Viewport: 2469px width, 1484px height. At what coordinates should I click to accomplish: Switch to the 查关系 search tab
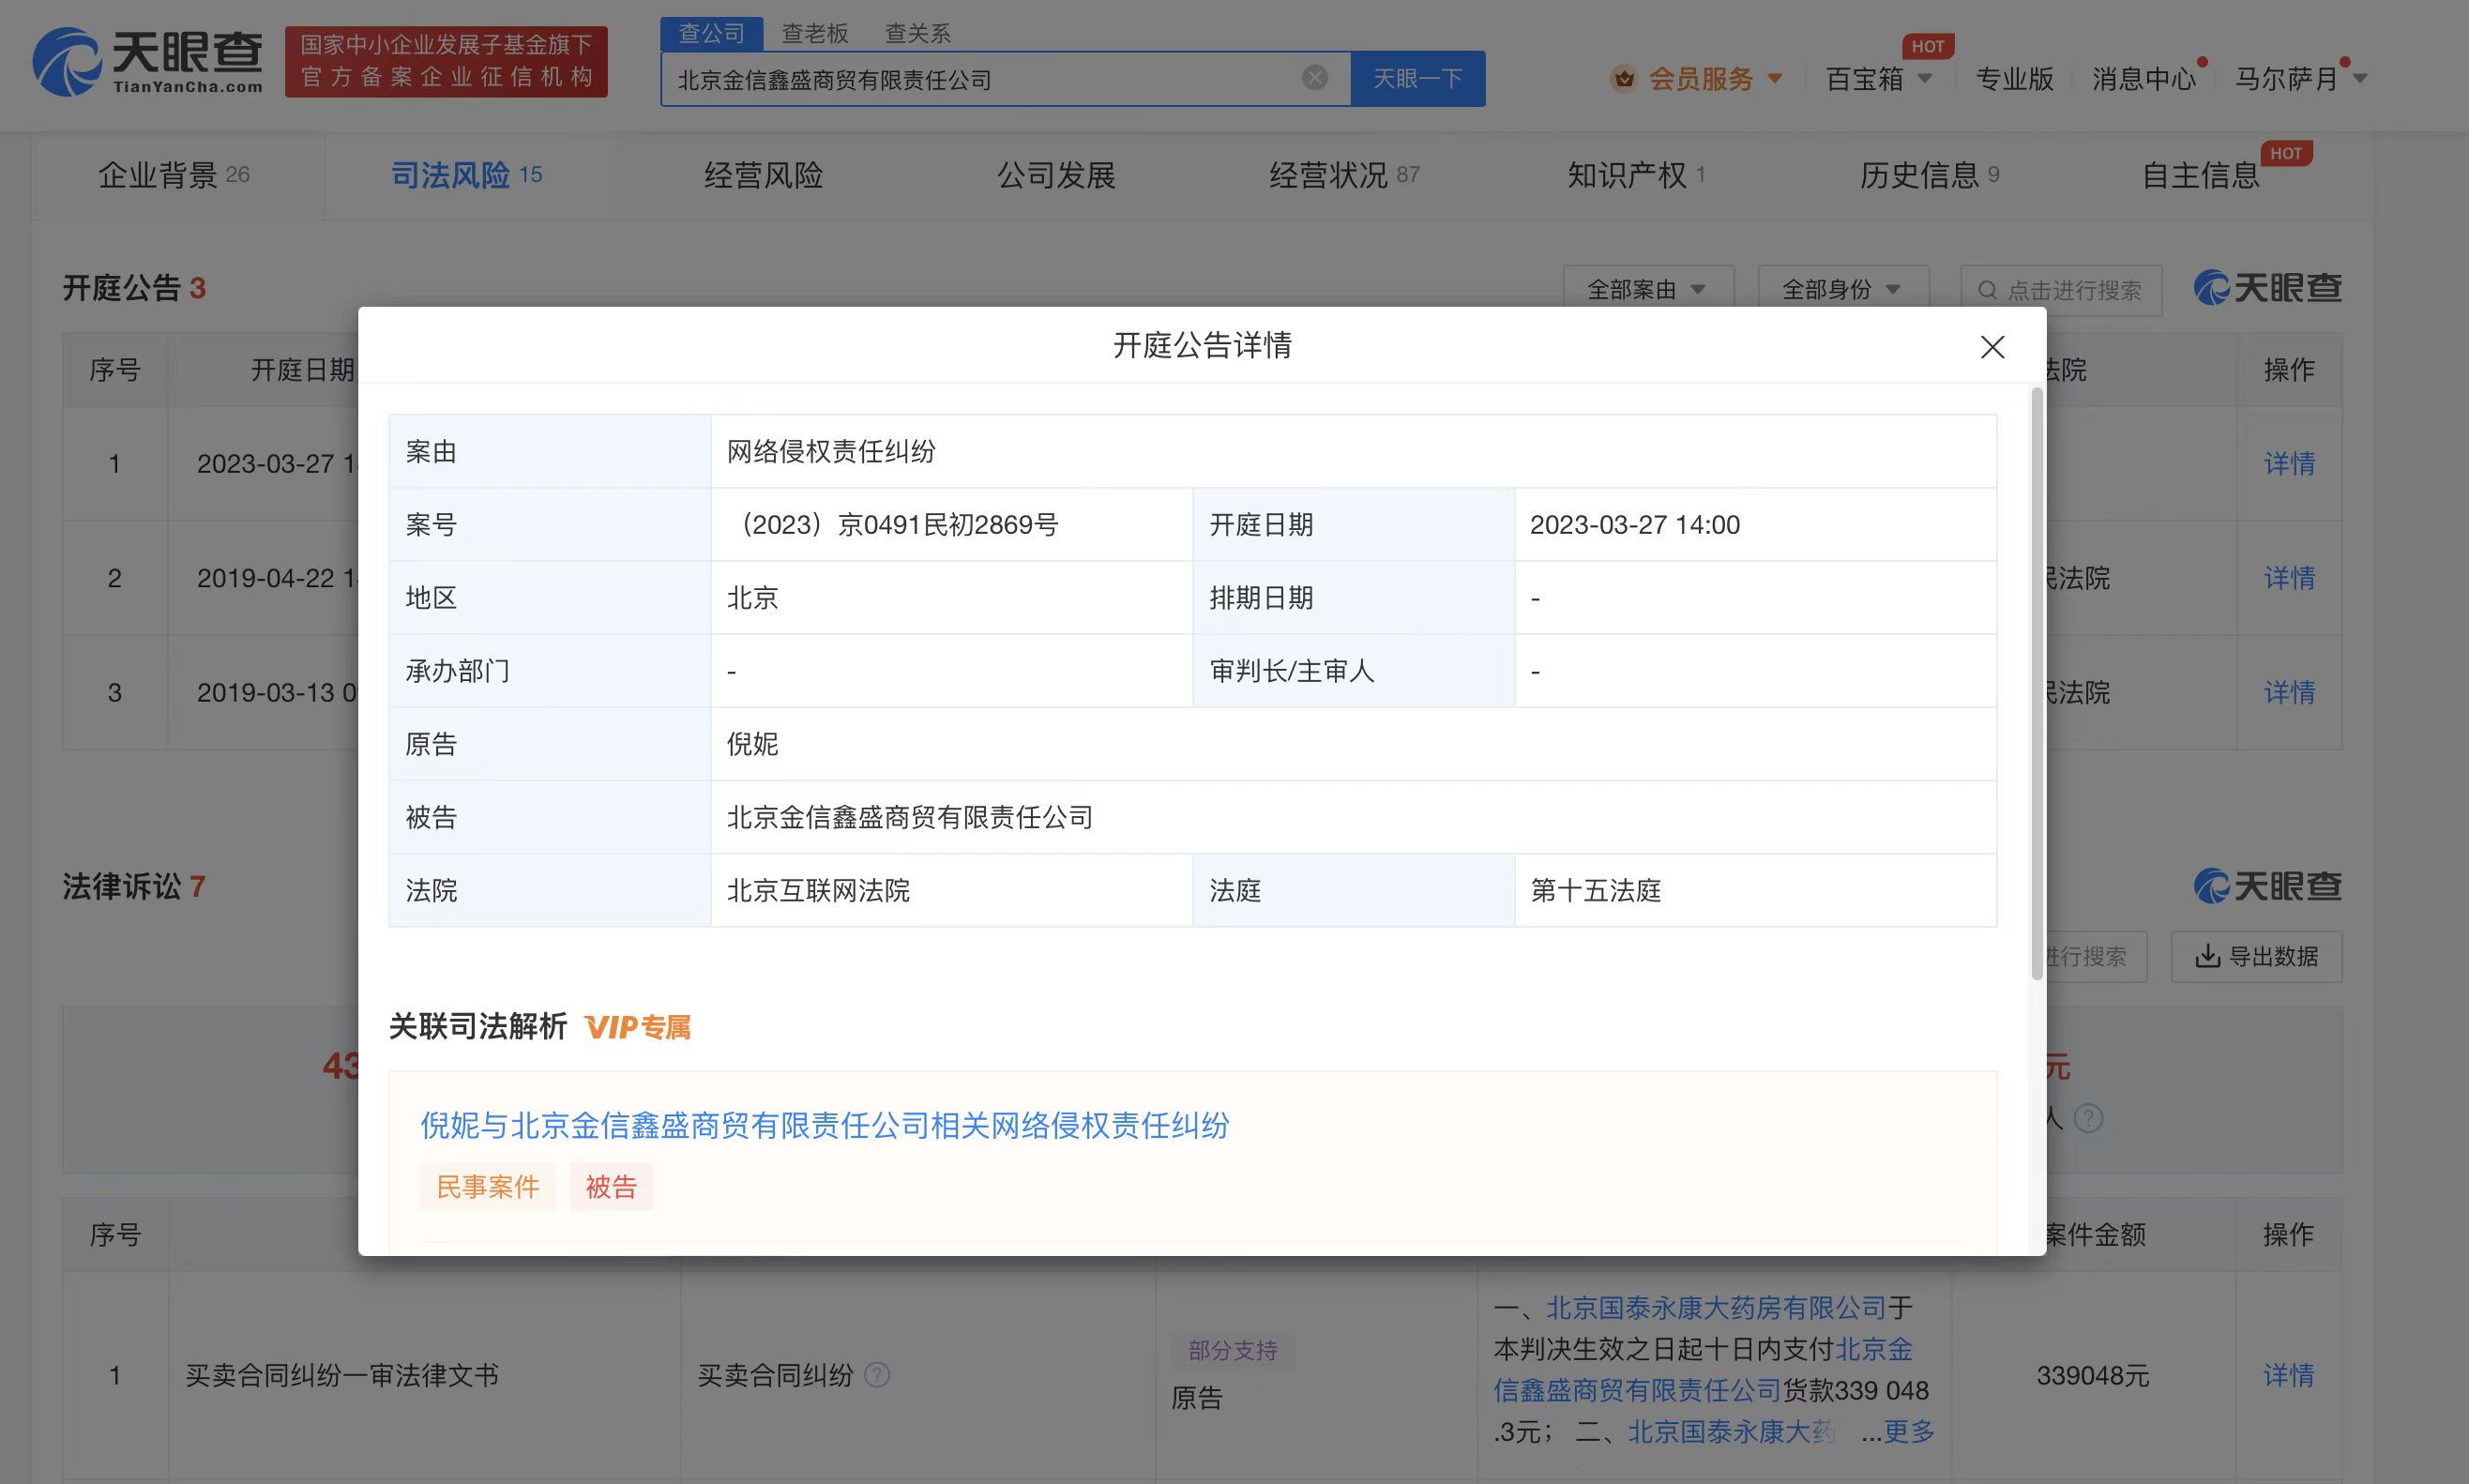point(917,33)
